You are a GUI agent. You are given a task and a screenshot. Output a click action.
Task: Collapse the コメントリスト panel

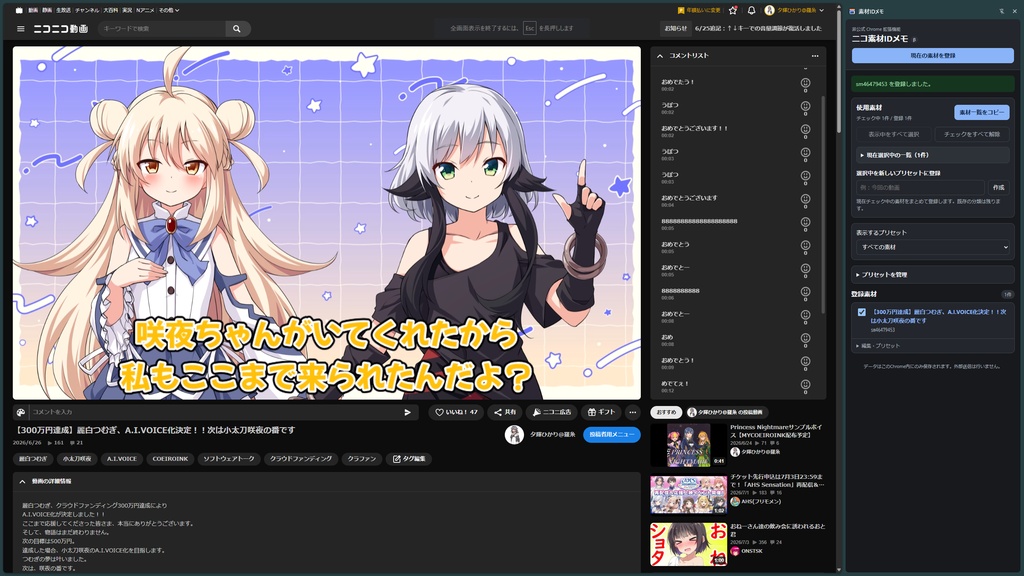pos(660,56)
